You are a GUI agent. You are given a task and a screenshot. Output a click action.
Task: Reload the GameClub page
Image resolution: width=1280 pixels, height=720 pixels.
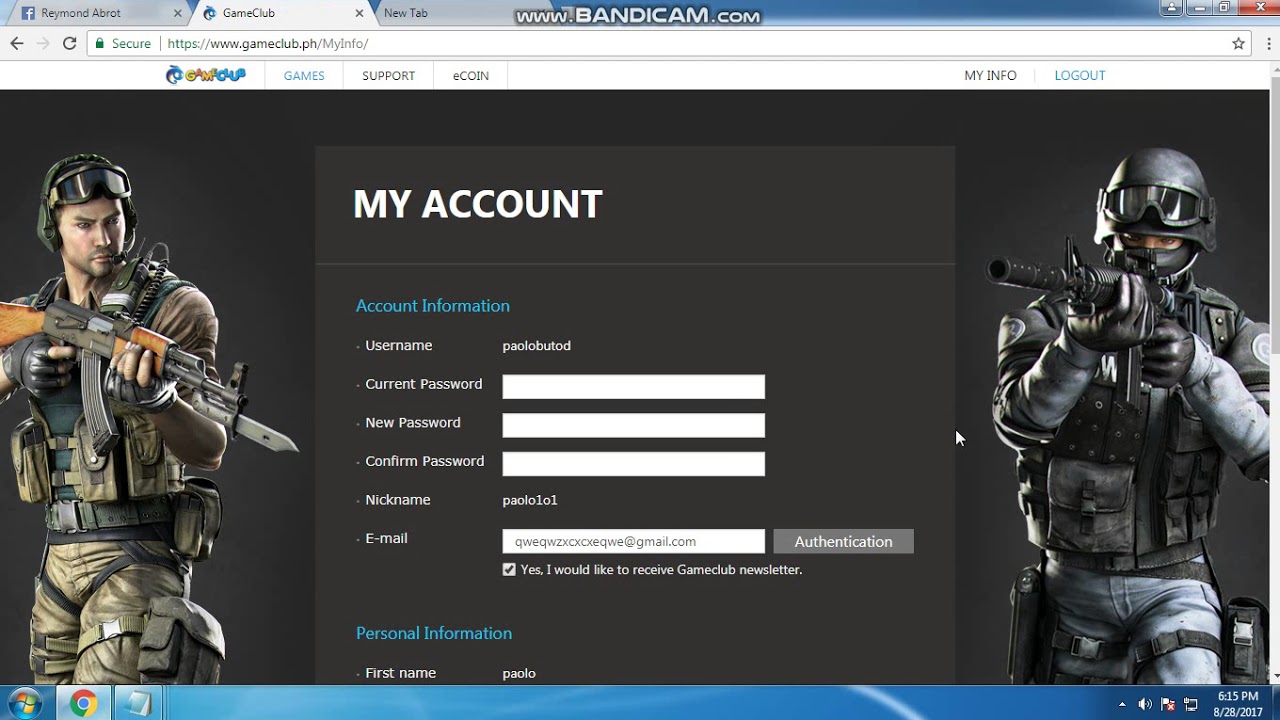coord(69,43)
